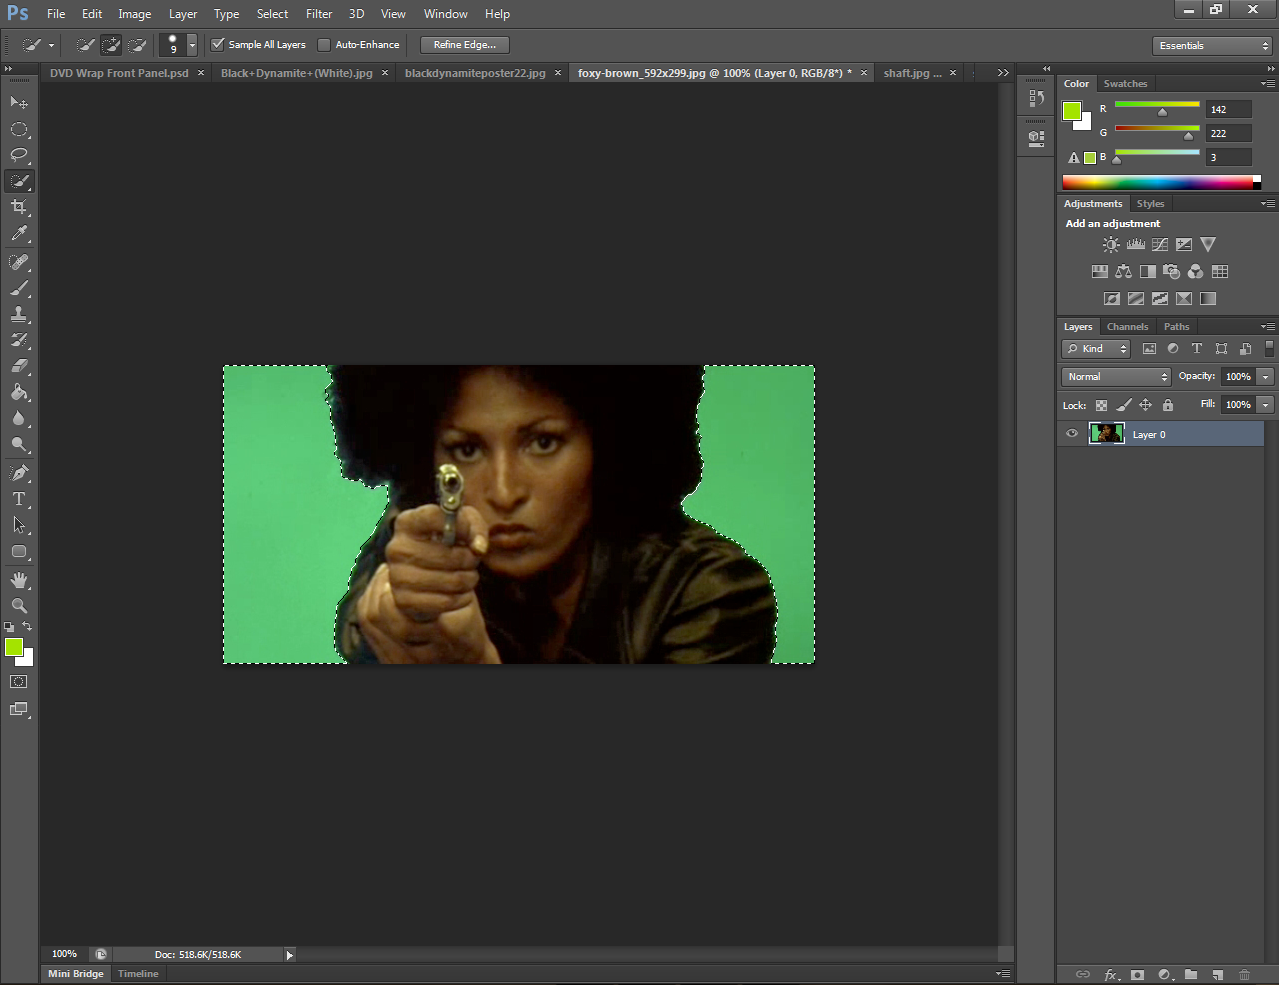Select the Clone Stamp tool
This screenshot has width=1279, height=985.
tap(19, 314)
